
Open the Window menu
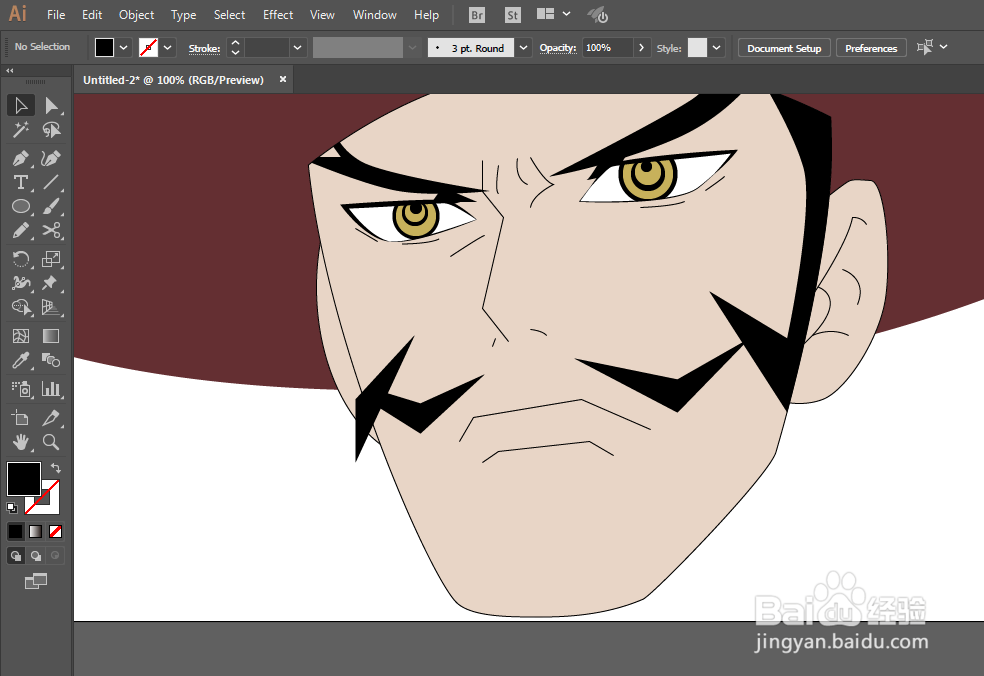click(375, 15)
